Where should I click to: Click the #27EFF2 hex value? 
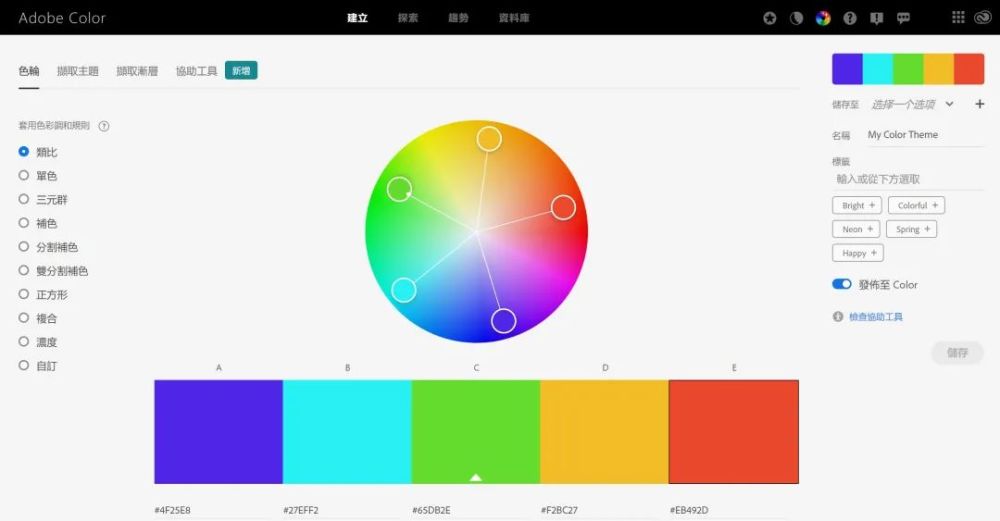[x=301, y=510]
